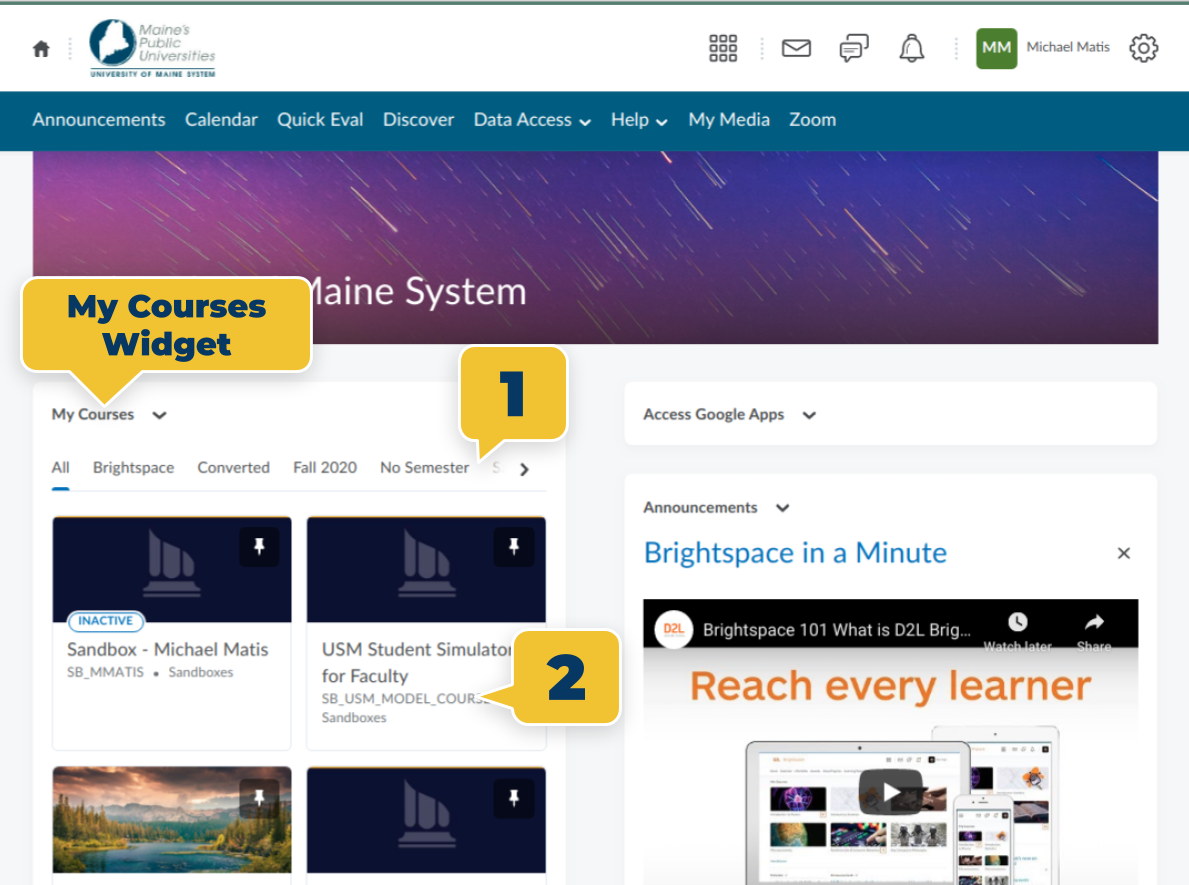This screenshot has height=885, width=1189.
Task: Click the D2L channel logo on video
Action: click(x=673, y=629)
